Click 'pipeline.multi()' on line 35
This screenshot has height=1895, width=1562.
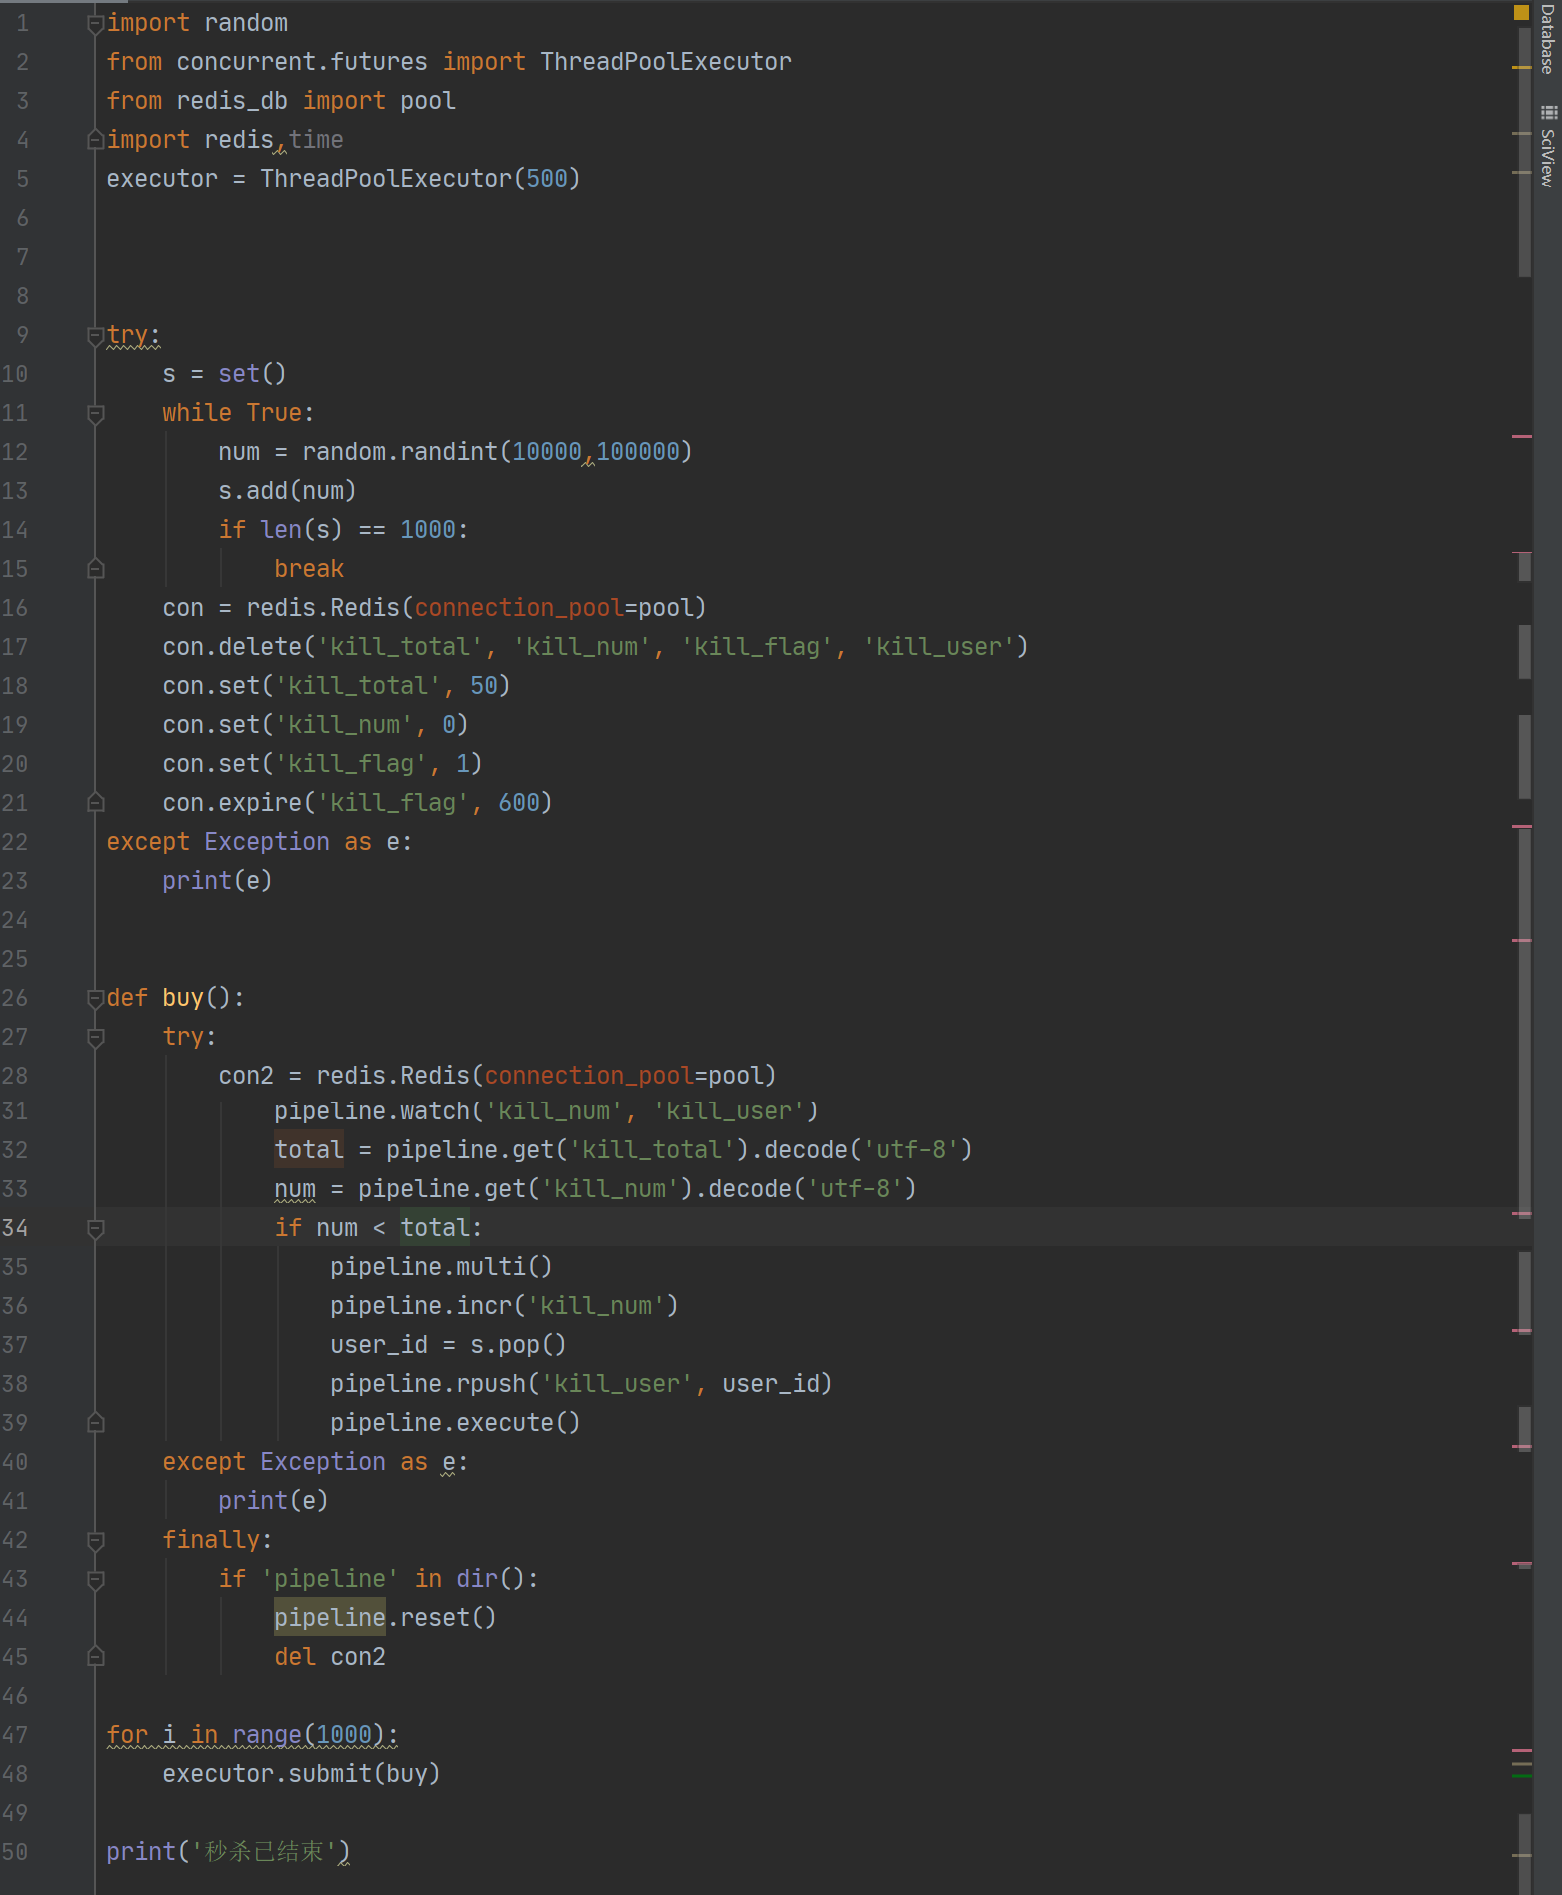[x=441, y=1267]
